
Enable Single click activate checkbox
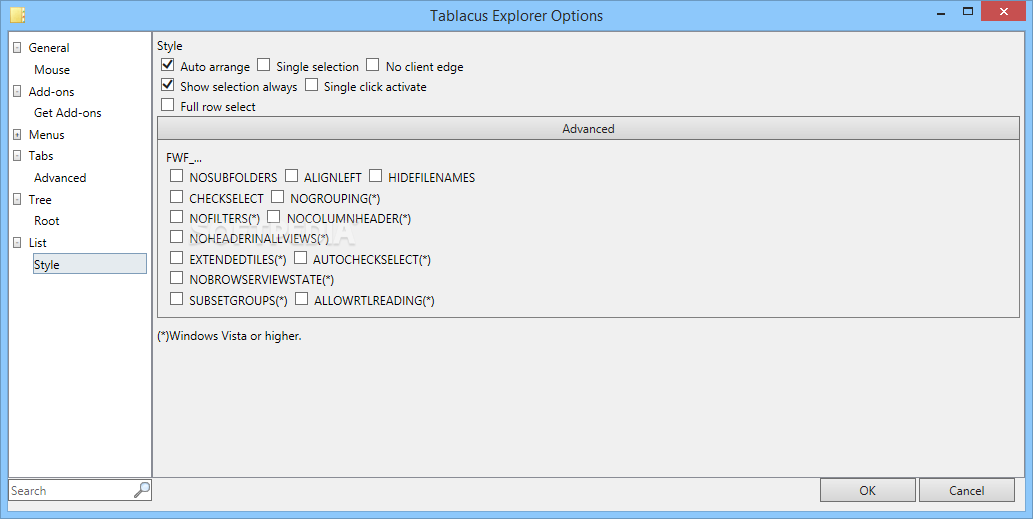[x=312, y=85]
